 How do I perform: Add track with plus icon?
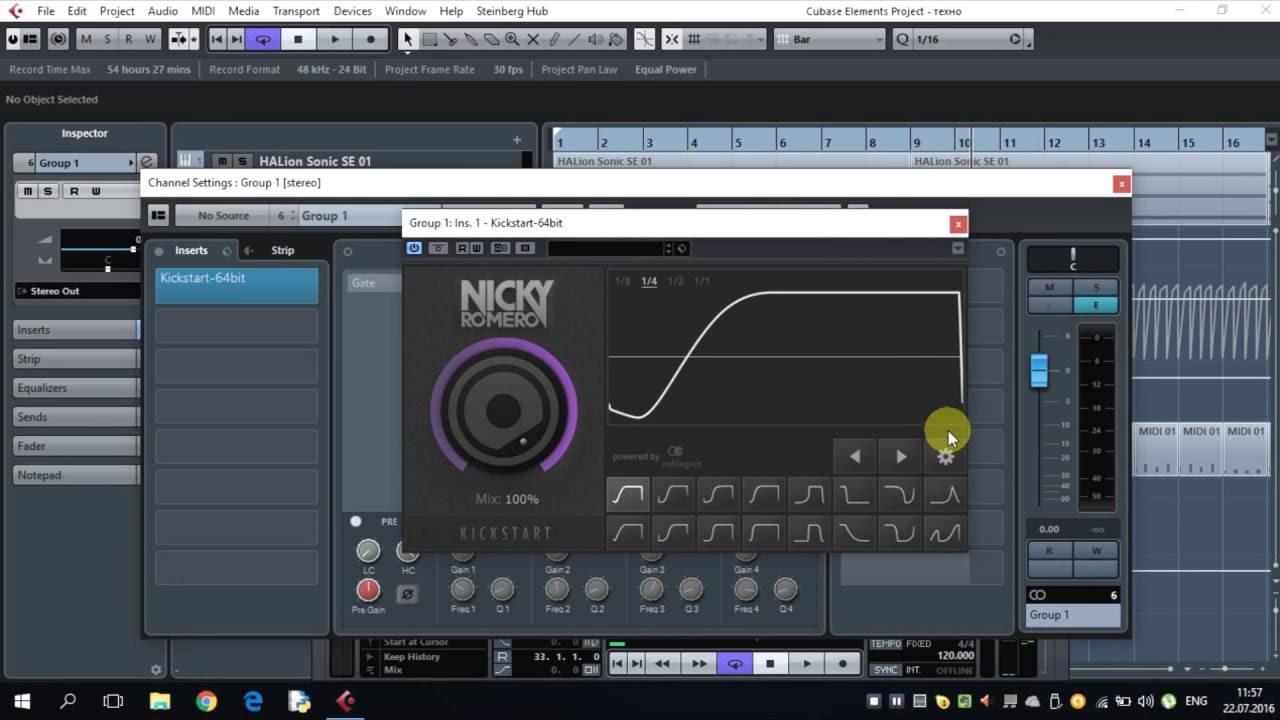coord(517,140)
